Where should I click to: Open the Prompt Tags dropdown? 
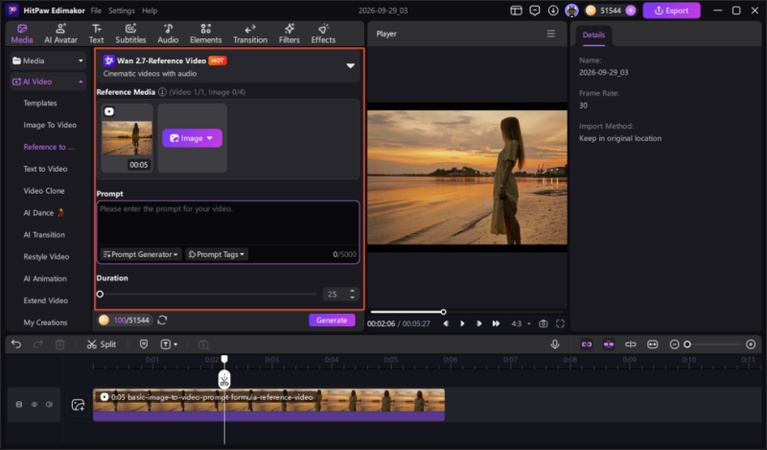[216, 254]
